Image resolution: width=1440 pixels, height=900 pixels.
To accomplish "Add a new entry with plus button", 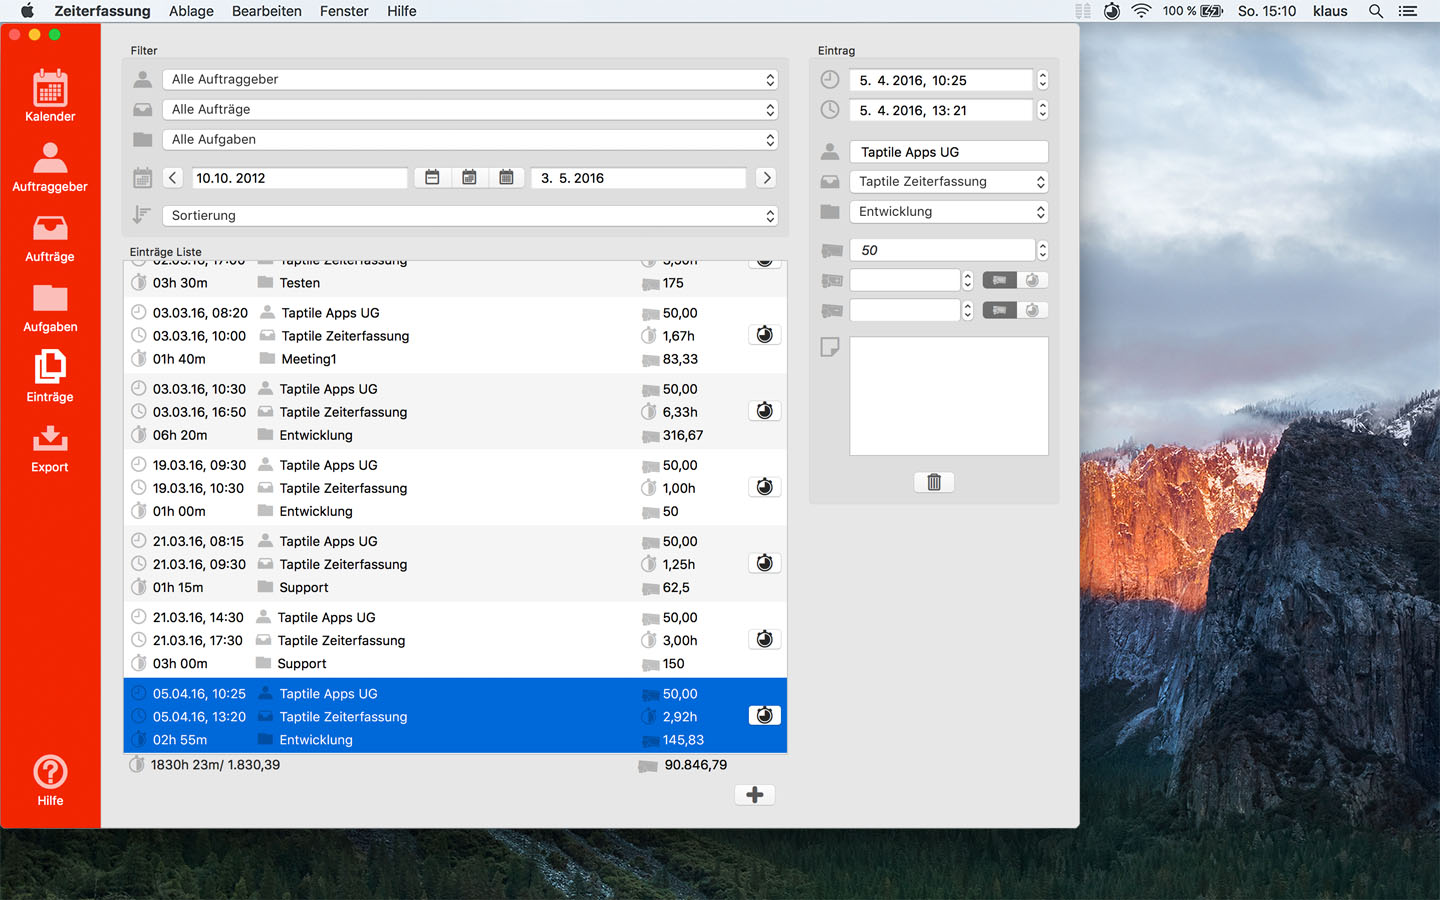I will pyautogui.click(x=755, y=795).
